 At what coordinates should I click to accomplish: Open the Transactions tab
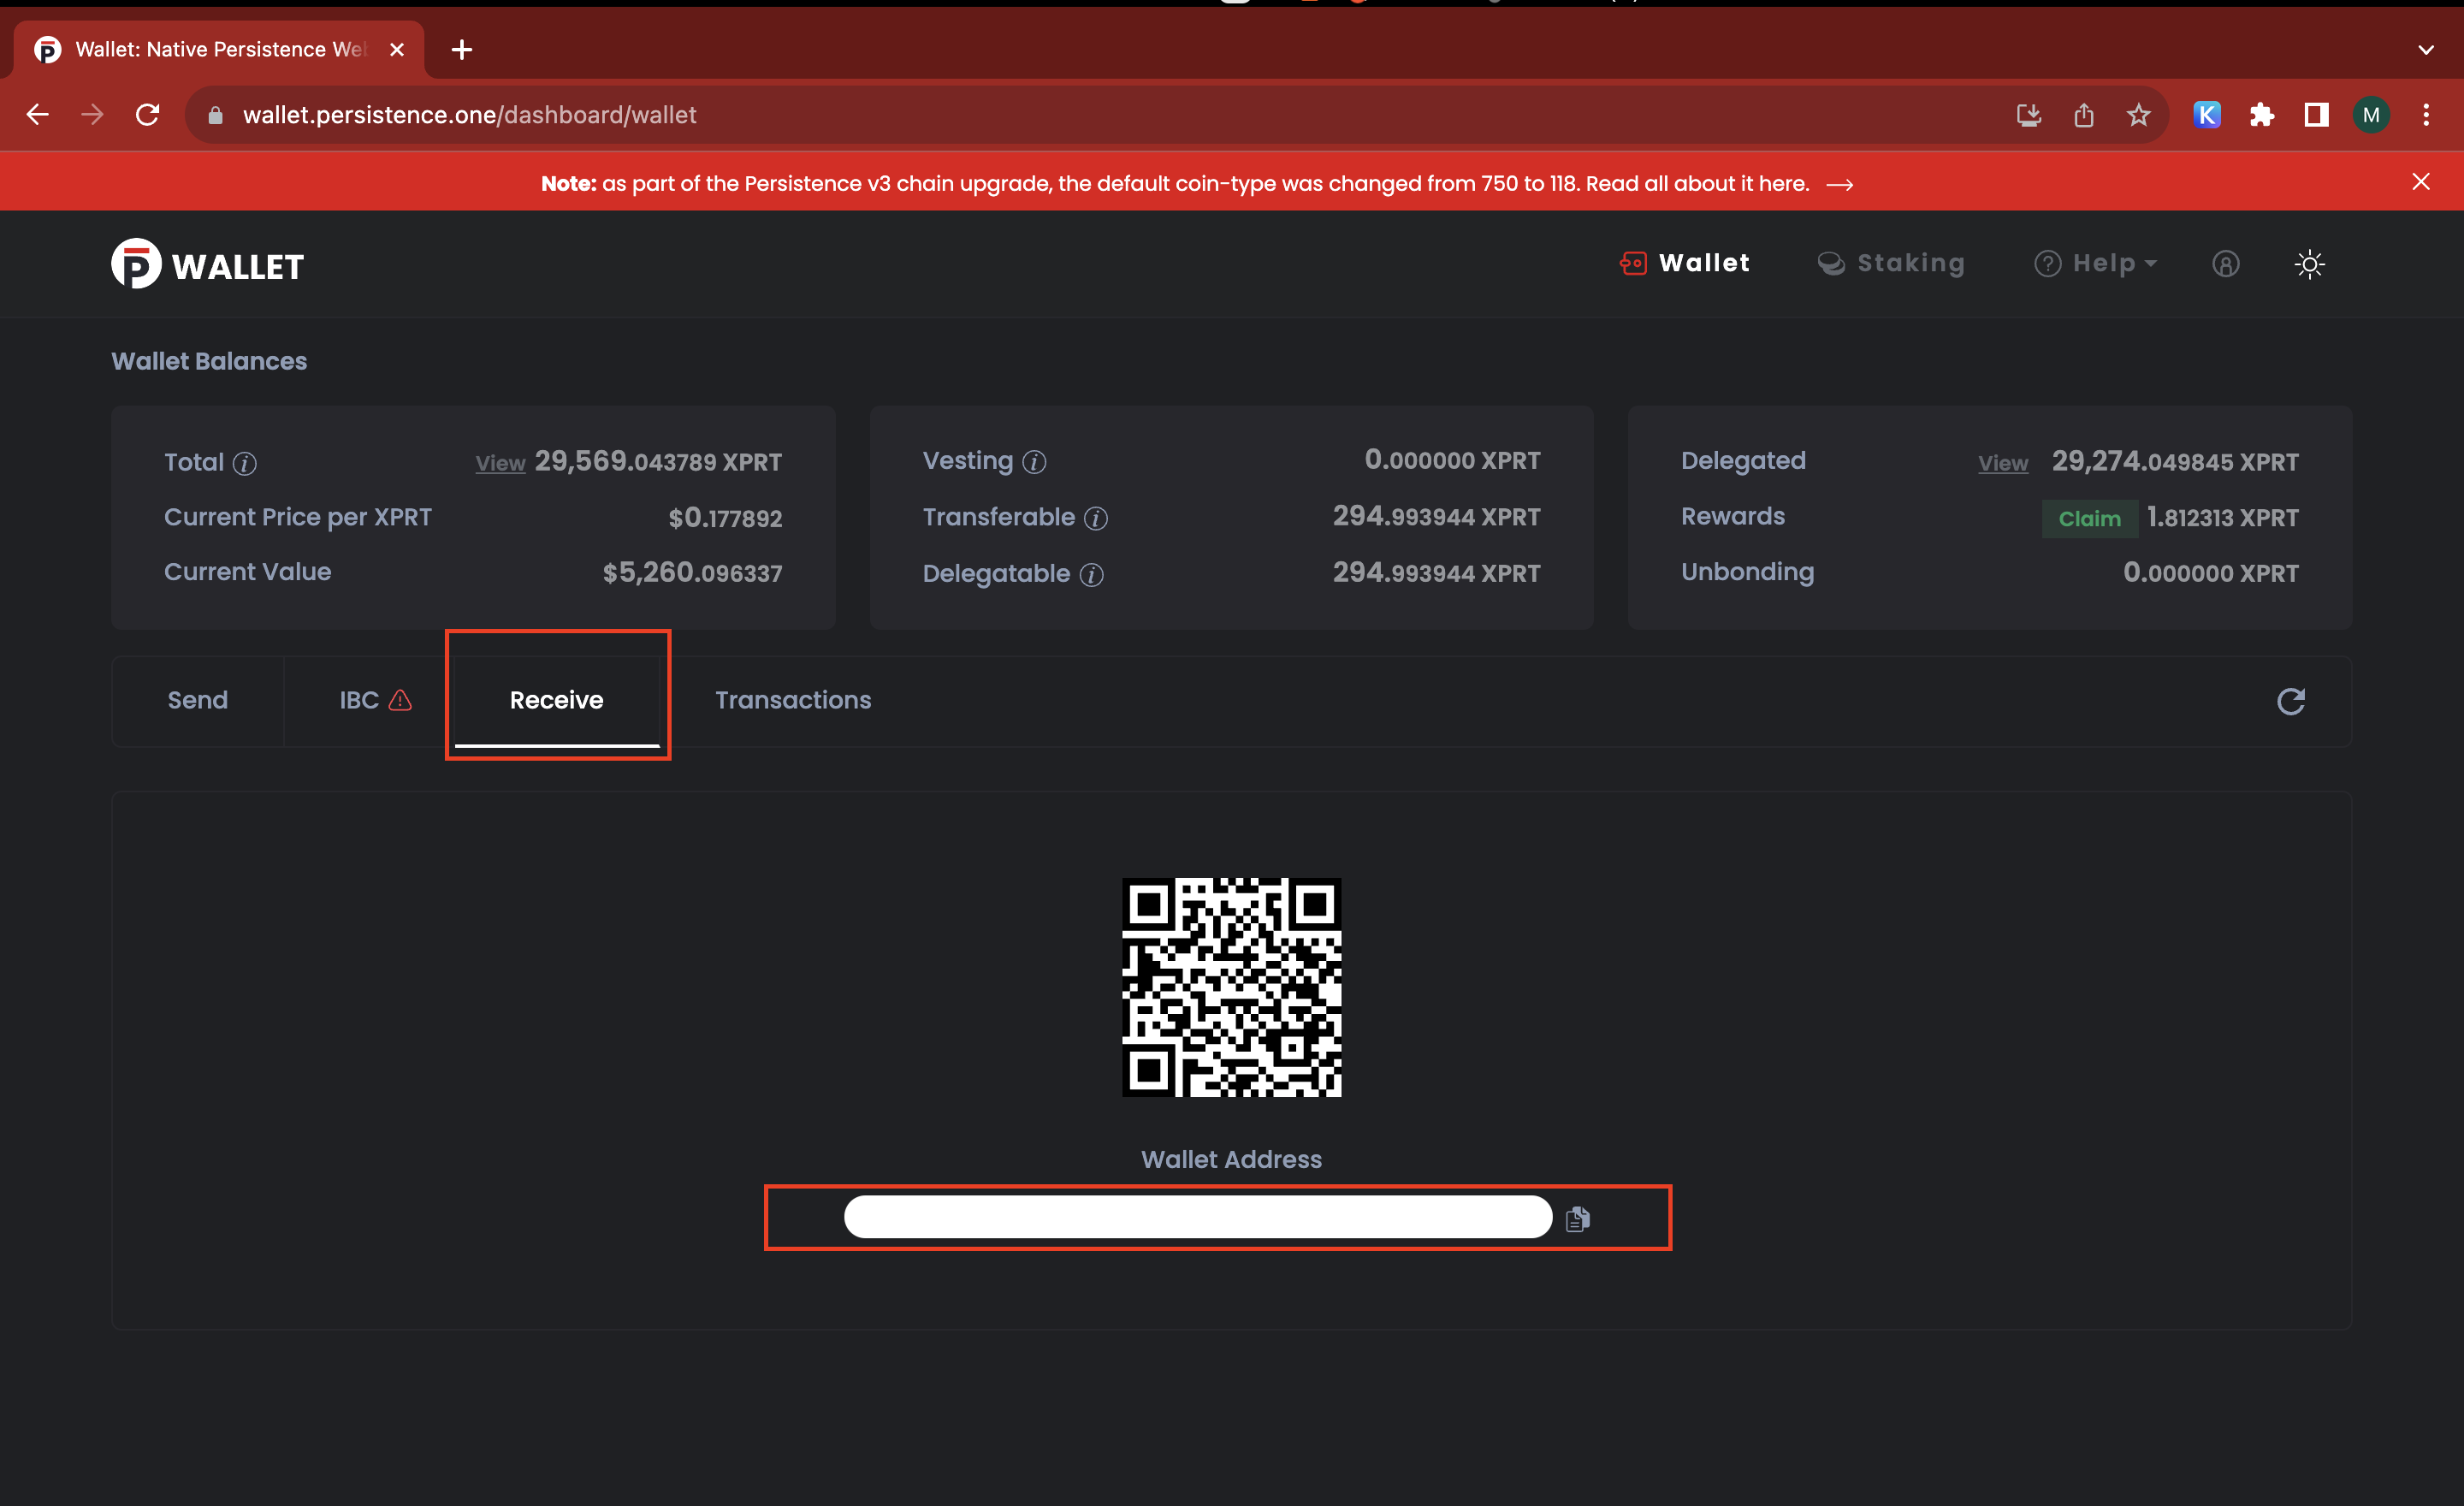pyautogui.click(x=793, y=700)
